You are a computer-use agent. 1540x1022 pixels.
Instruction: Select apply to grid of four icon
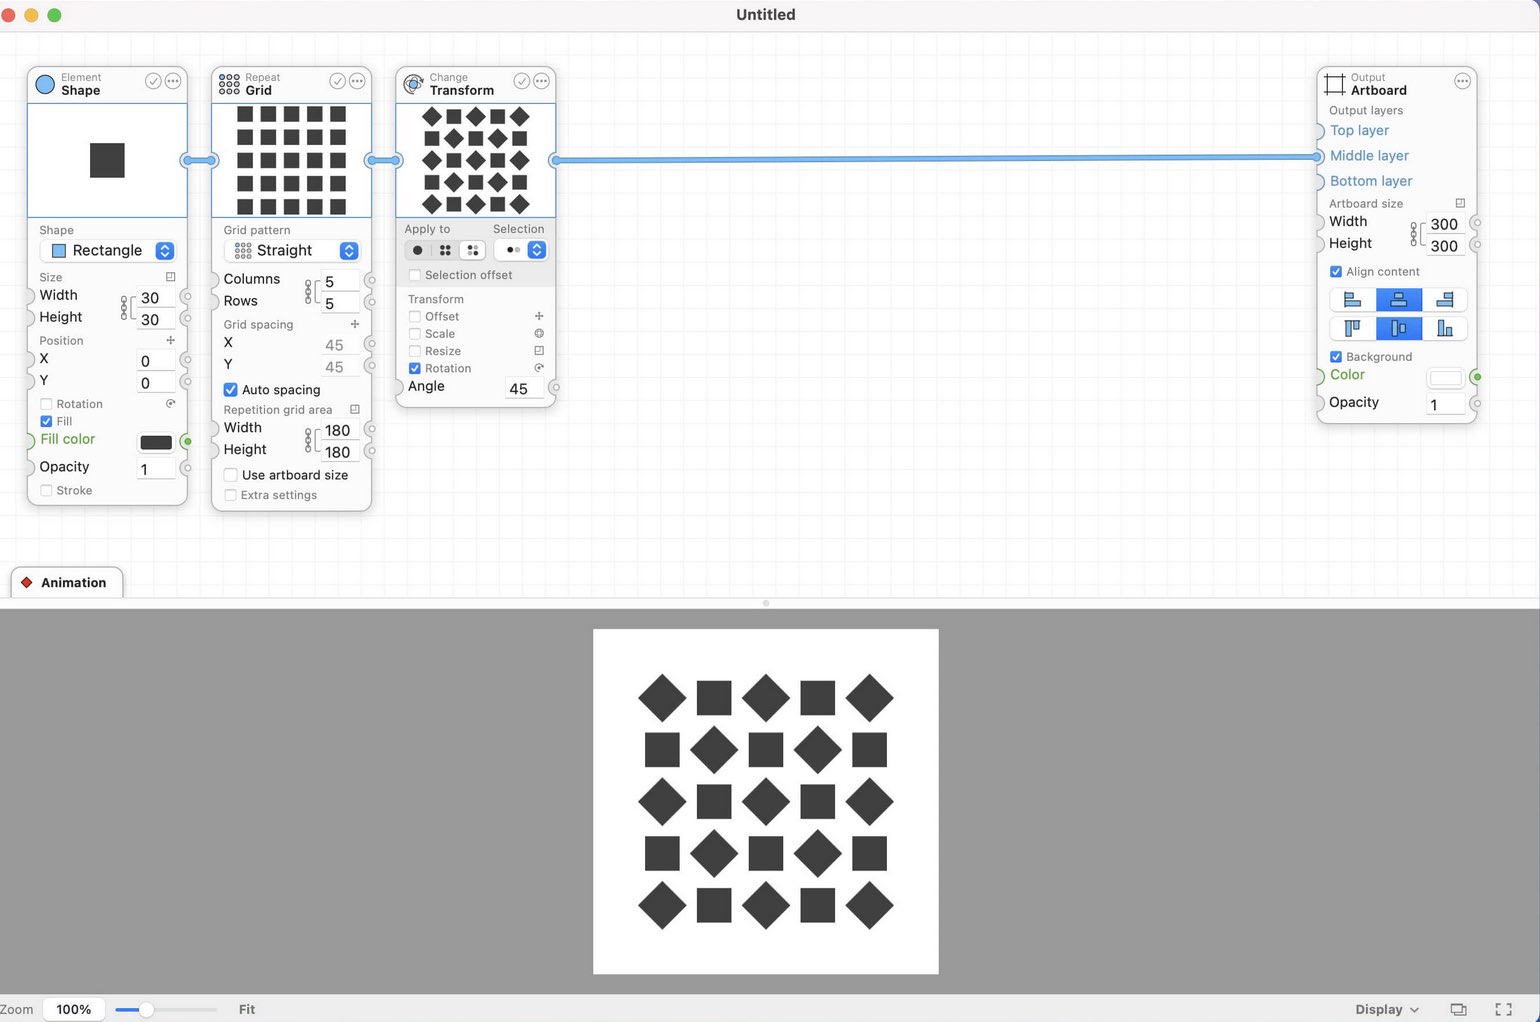(x=445, y=250)
